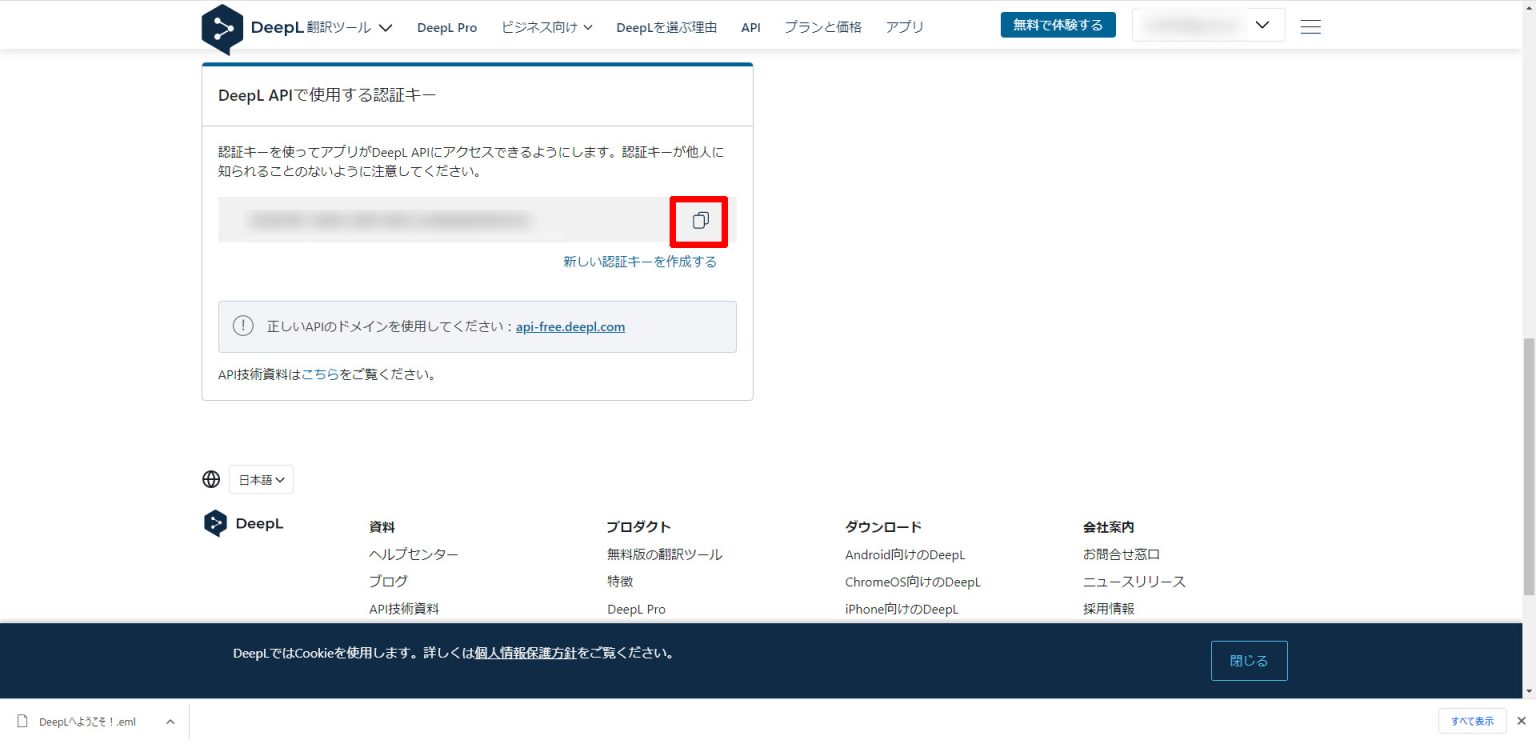
Task: Click the DeepL logo in the top navigation
Action: tap(221, 27)
